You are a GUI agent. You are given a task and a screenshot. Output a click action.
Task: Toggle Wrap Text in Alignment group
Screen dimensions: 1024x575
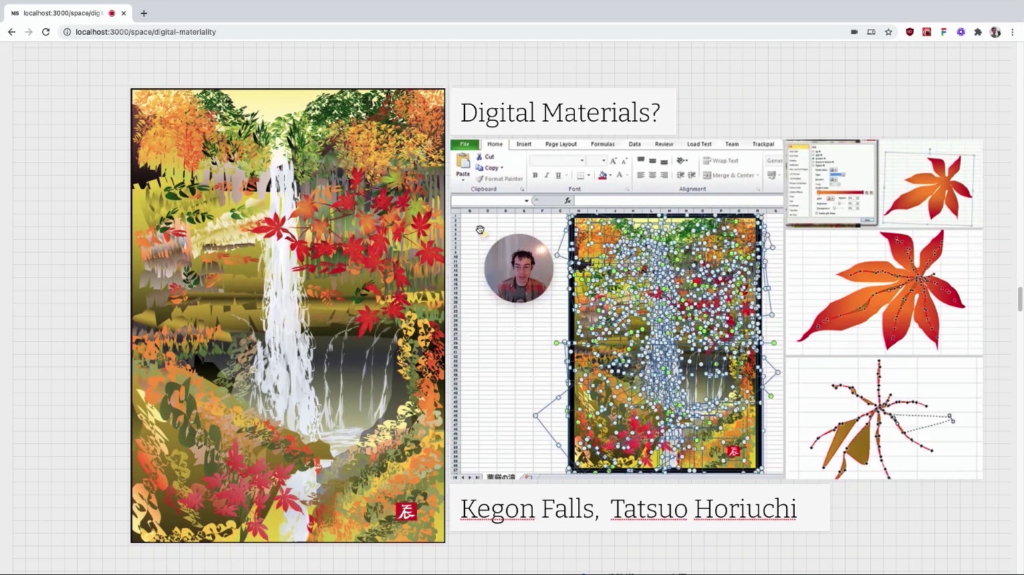(721, 161)
